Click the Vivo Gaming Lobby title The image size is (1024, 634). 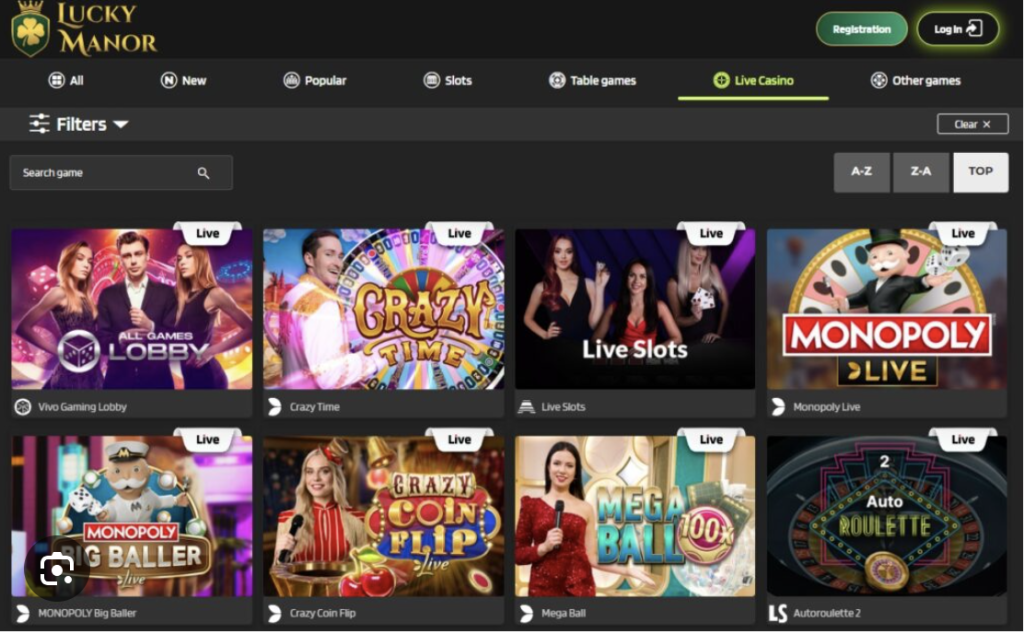coord(82,407)
